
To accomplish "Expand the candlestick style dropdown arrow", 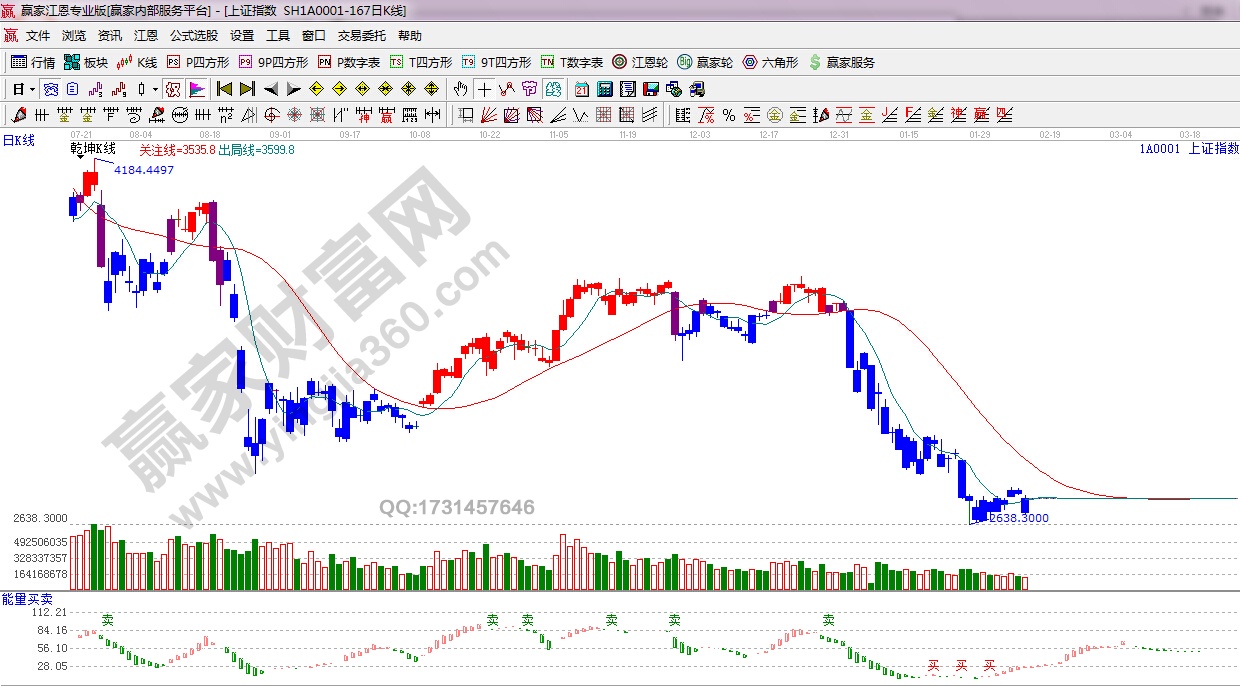I will coord(155,89).
